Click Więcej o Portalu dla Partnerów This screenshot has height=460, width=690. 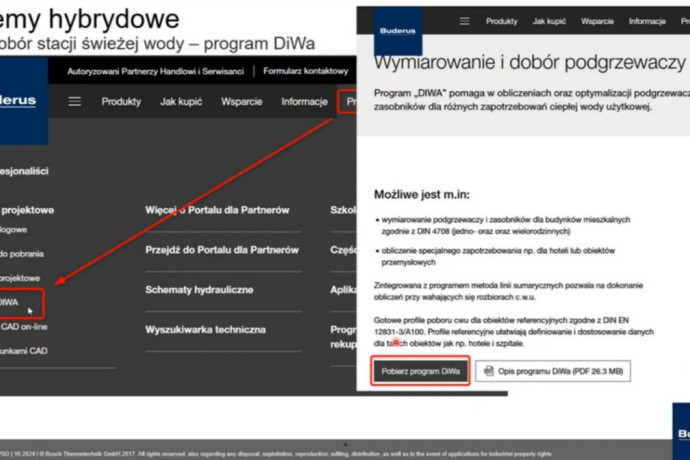217,210
